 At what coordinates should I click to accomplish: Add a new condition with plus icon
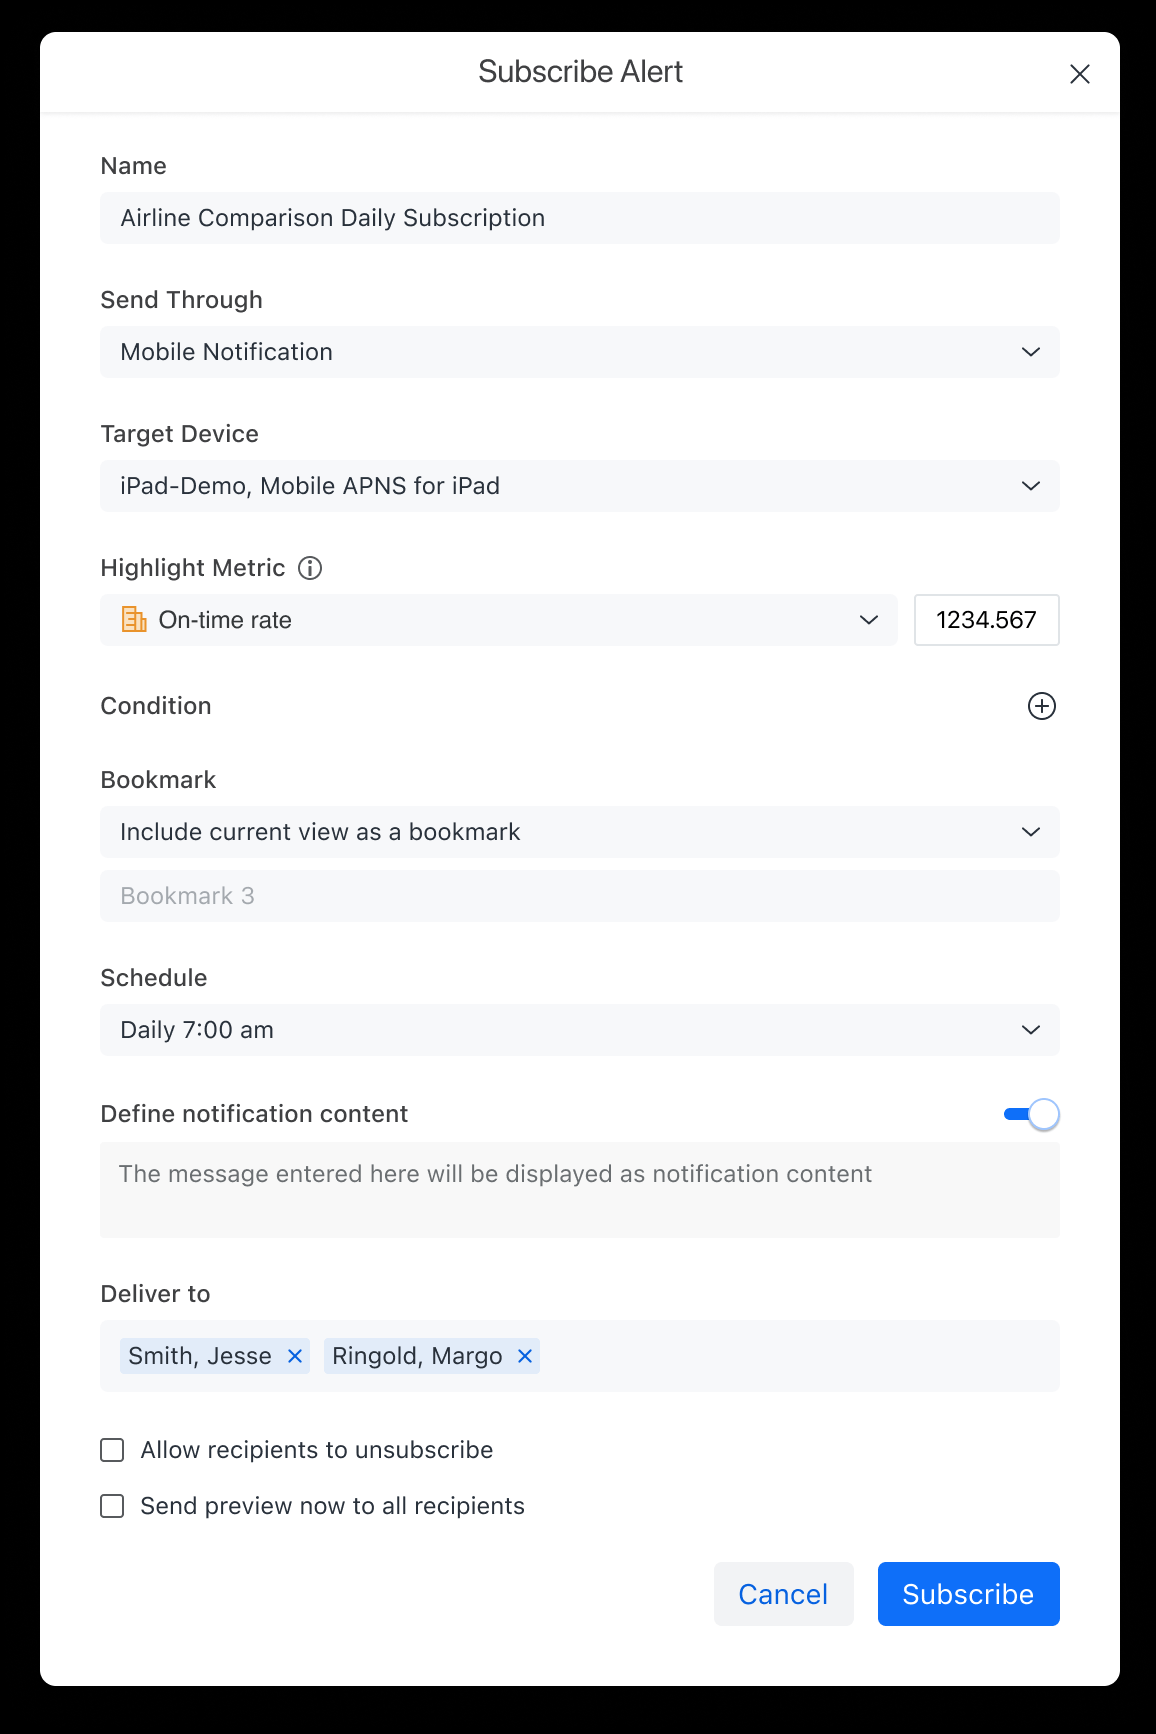tap(1041, 706)
